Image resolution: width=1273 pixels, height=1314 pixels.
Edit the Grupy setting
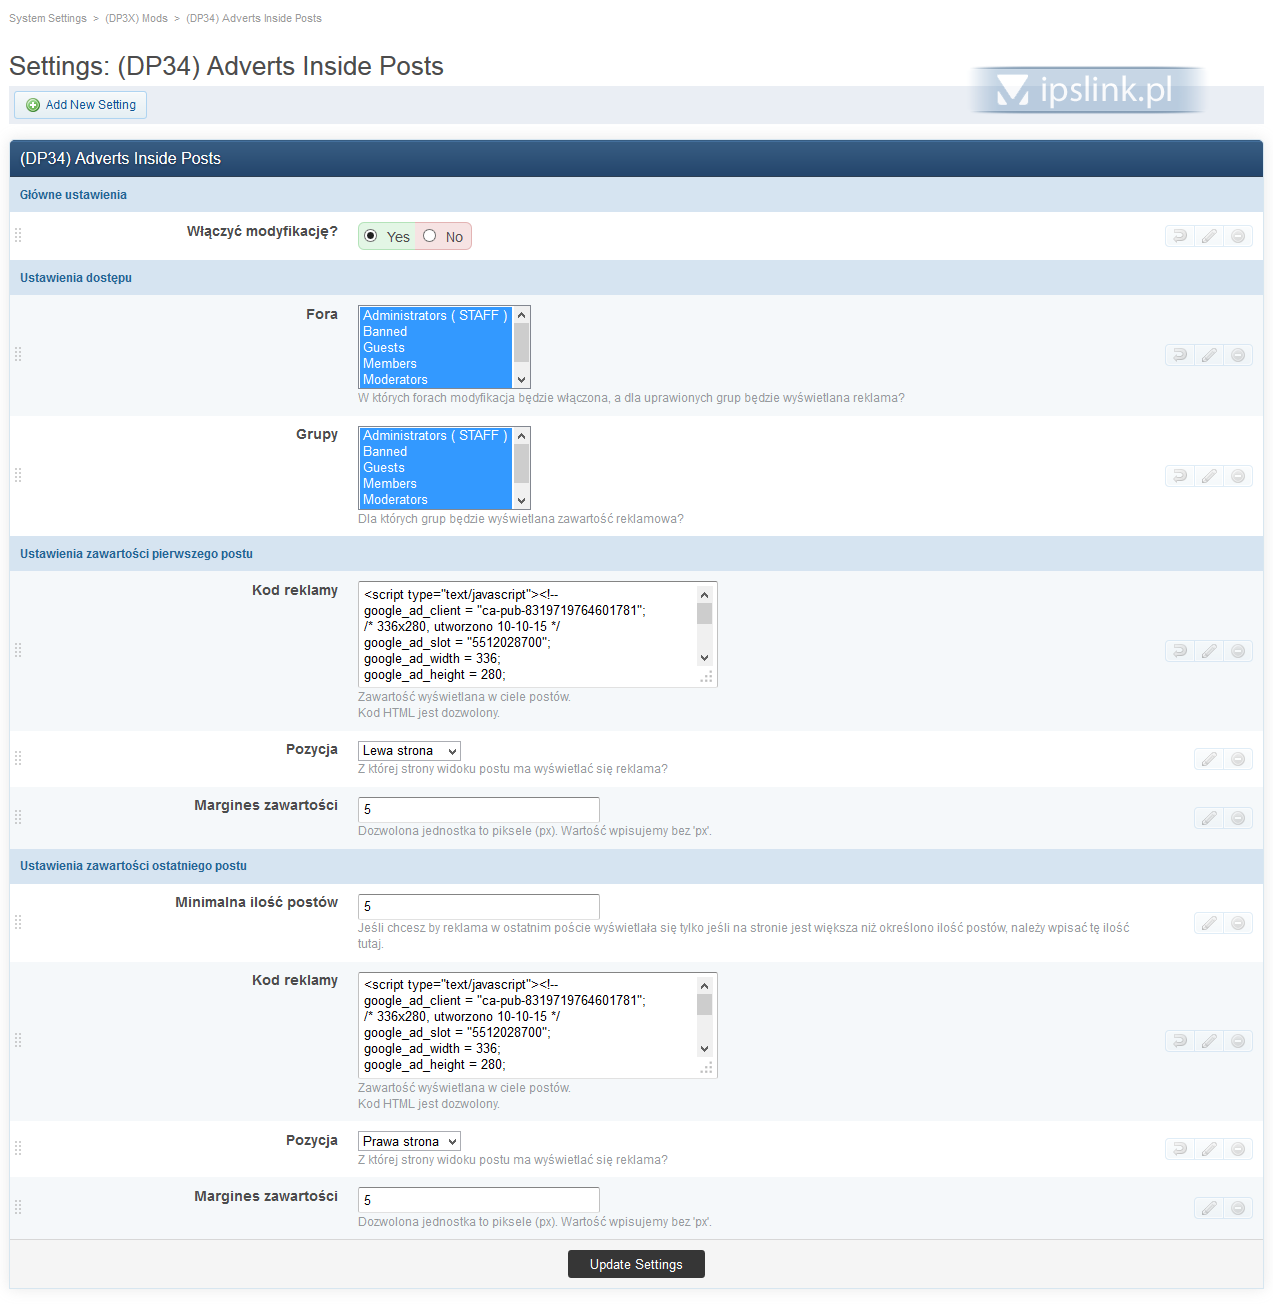pos(1209,476)
